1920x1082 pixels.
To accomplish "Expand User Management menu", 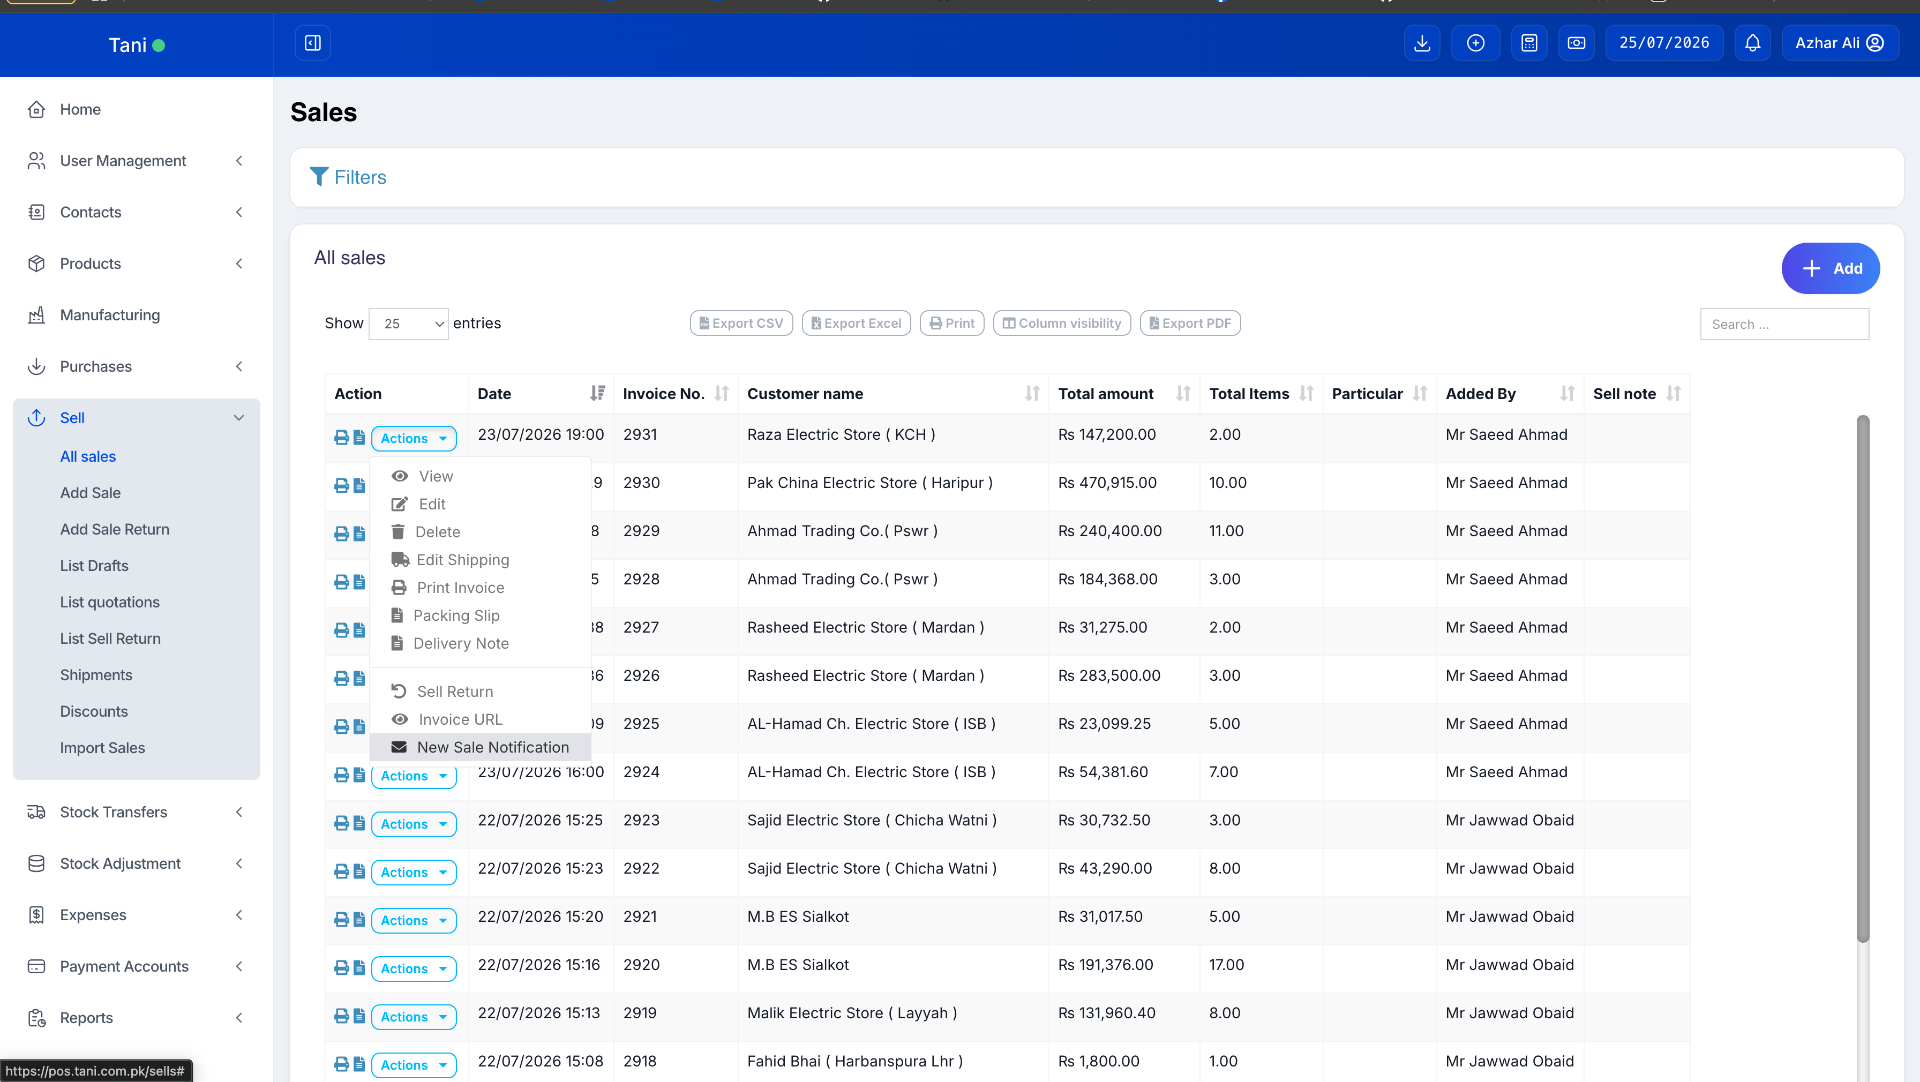I will 137,161.
